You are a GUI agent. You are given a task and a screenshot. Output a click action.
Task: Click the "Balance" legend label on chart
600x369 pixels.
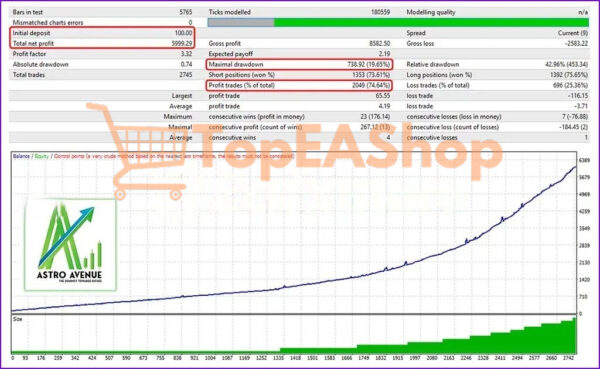pos(21,156)
